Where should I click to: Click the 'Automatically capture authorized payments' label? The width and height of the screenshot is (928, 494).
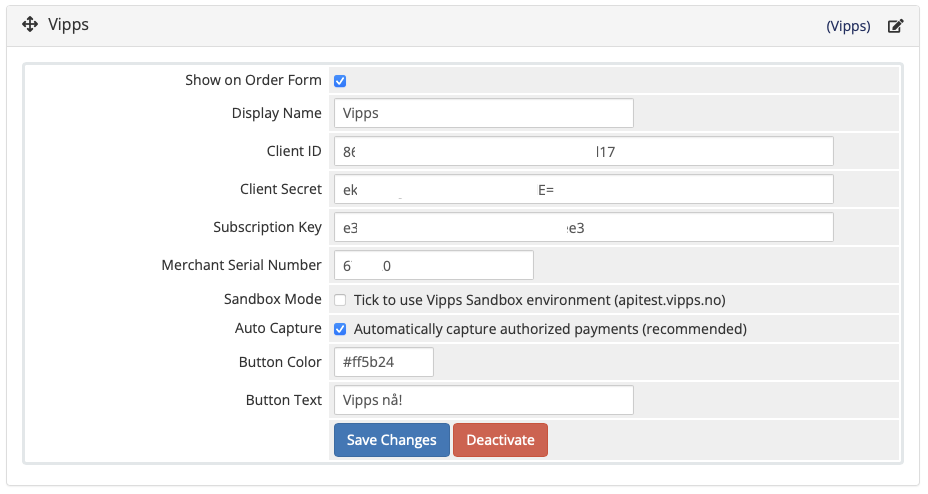tap(550, 329)
